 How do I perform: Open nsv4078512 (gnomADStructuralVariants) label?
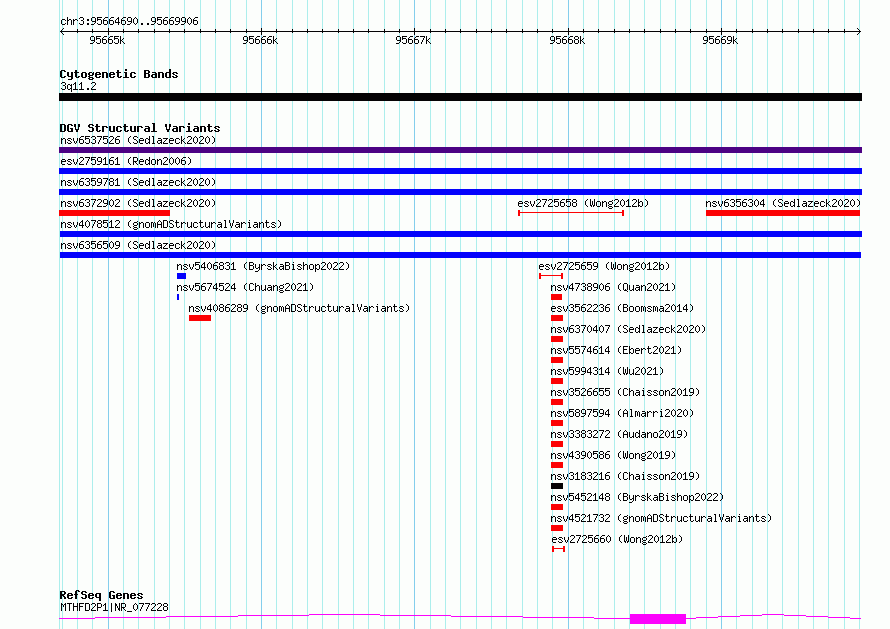tap(171, 224)
